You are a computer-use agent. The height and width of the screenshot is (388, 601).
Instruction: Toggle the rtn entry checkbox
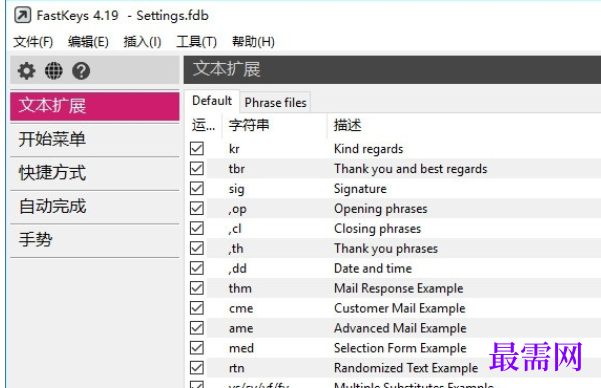[197, 368]
